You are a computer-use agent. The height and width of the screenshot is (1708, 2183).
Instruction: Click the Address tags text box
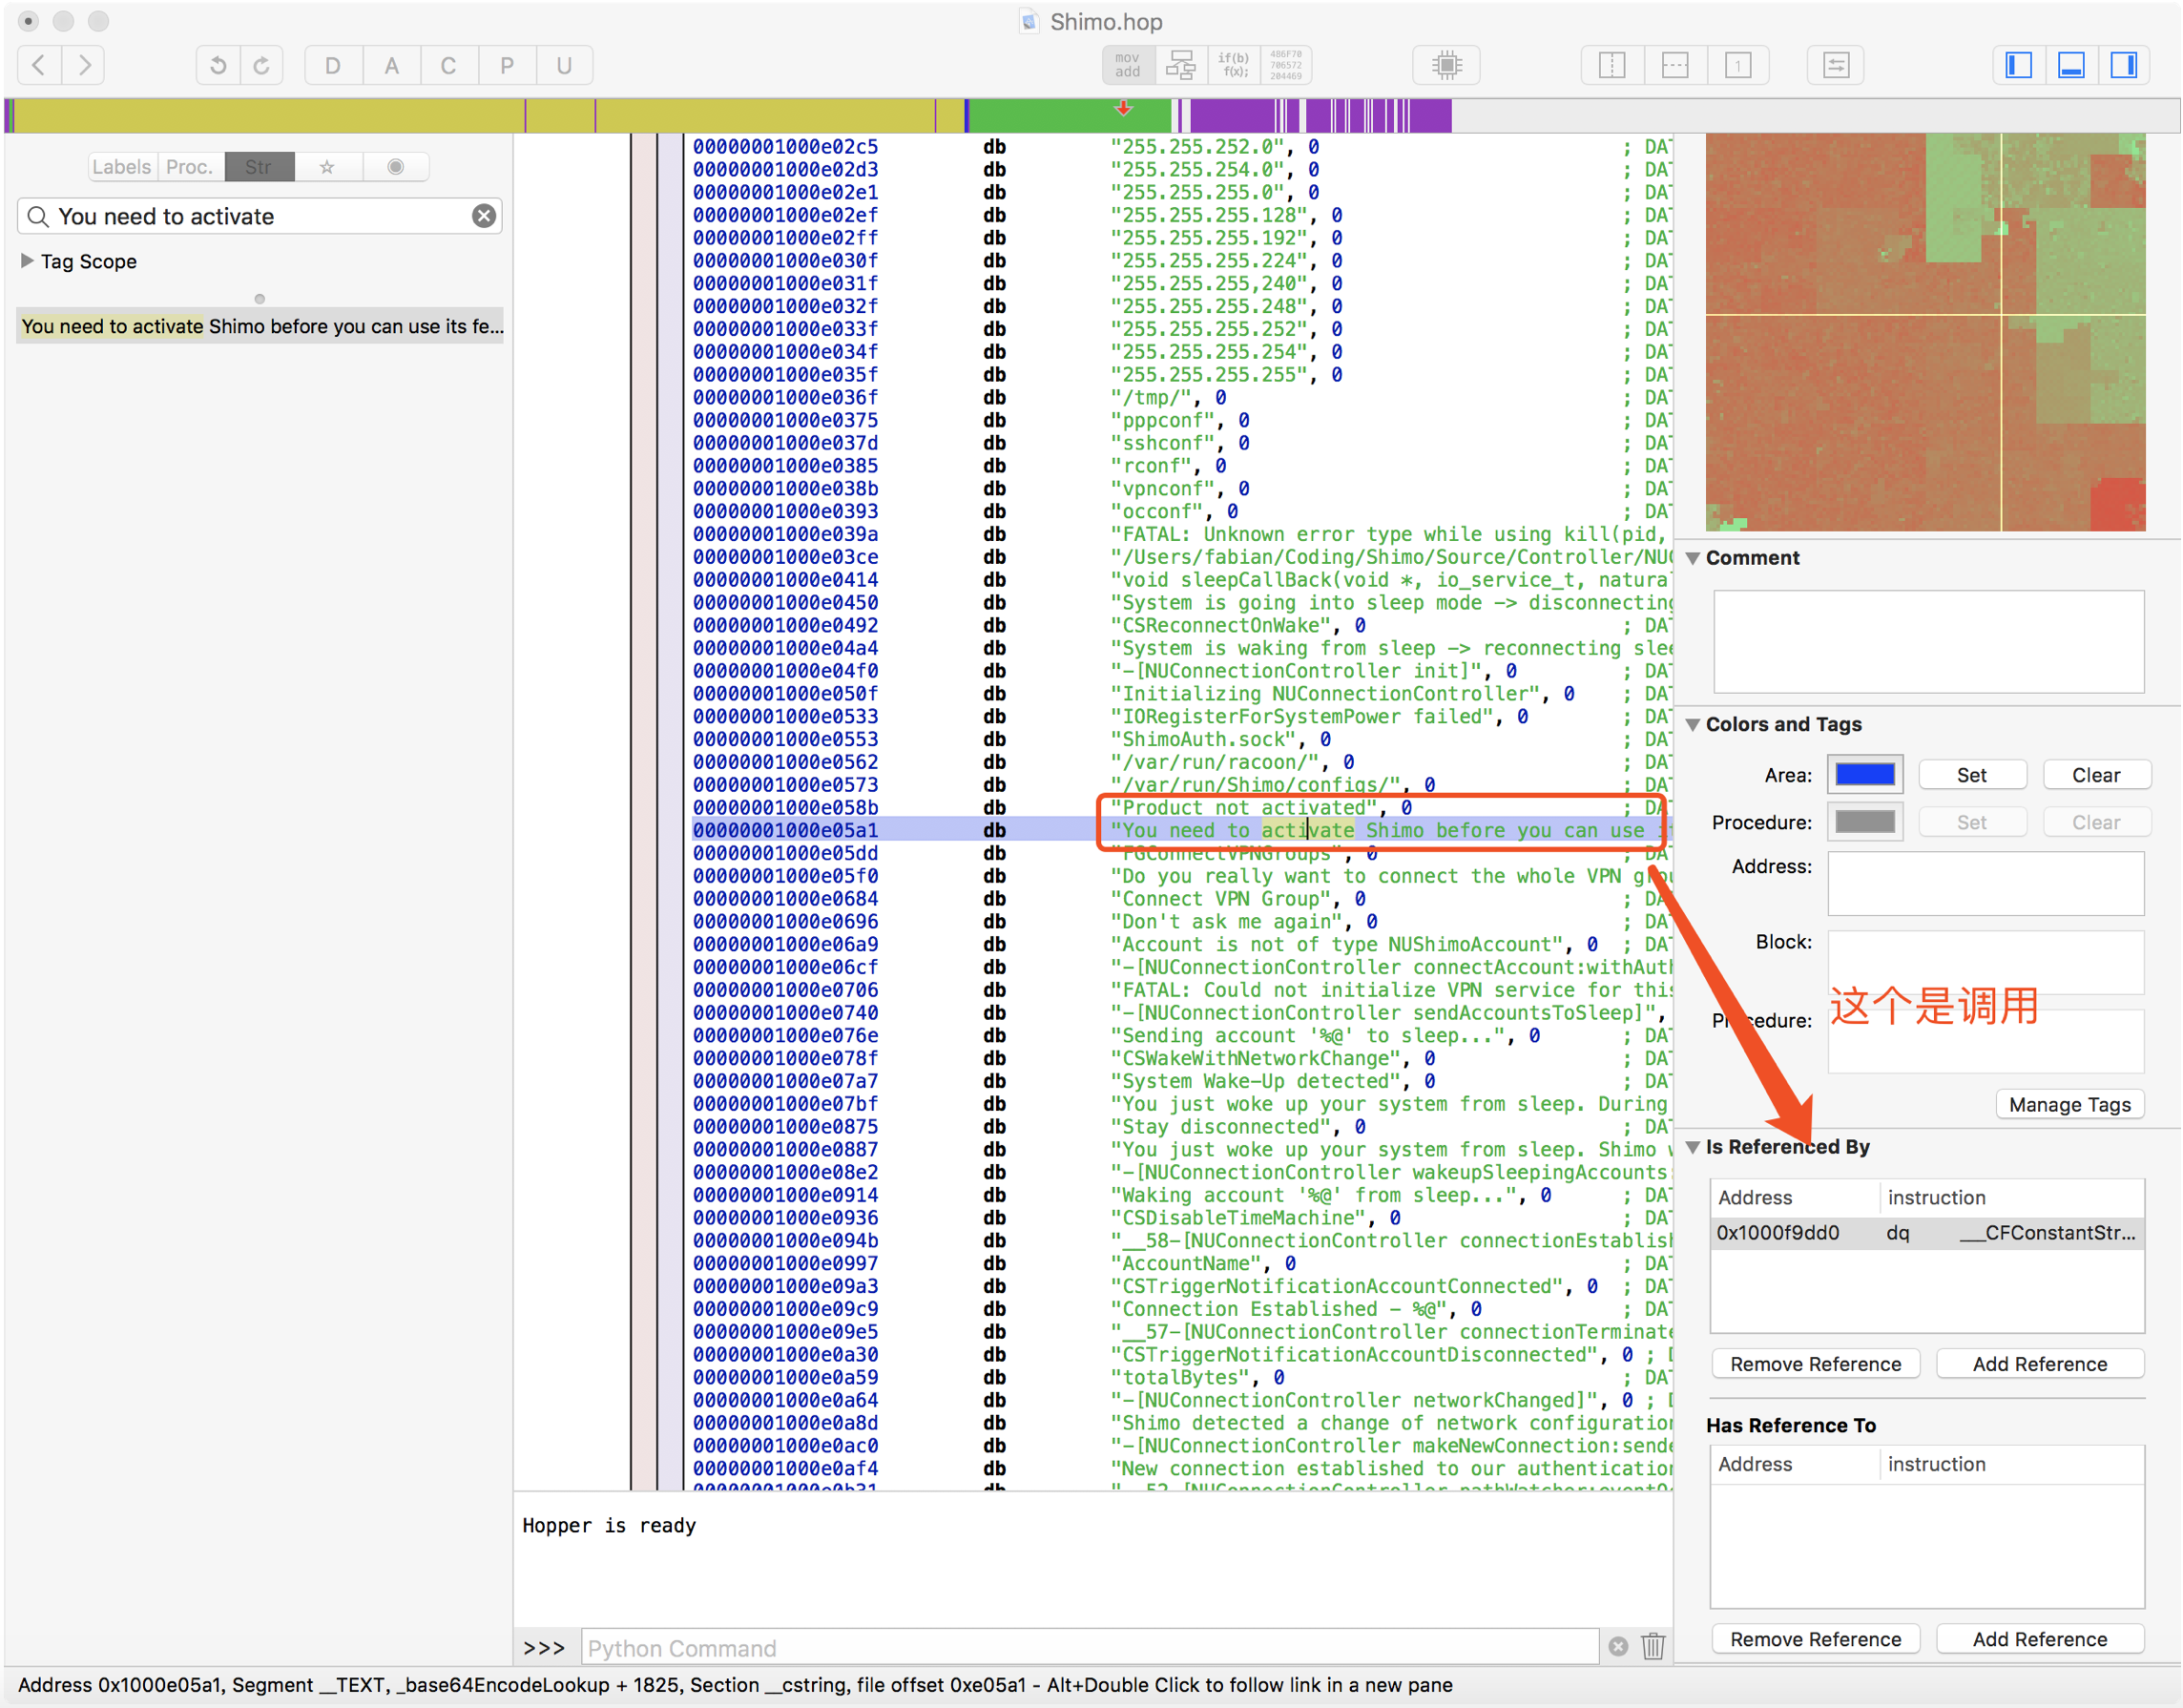pos(1985,883)
